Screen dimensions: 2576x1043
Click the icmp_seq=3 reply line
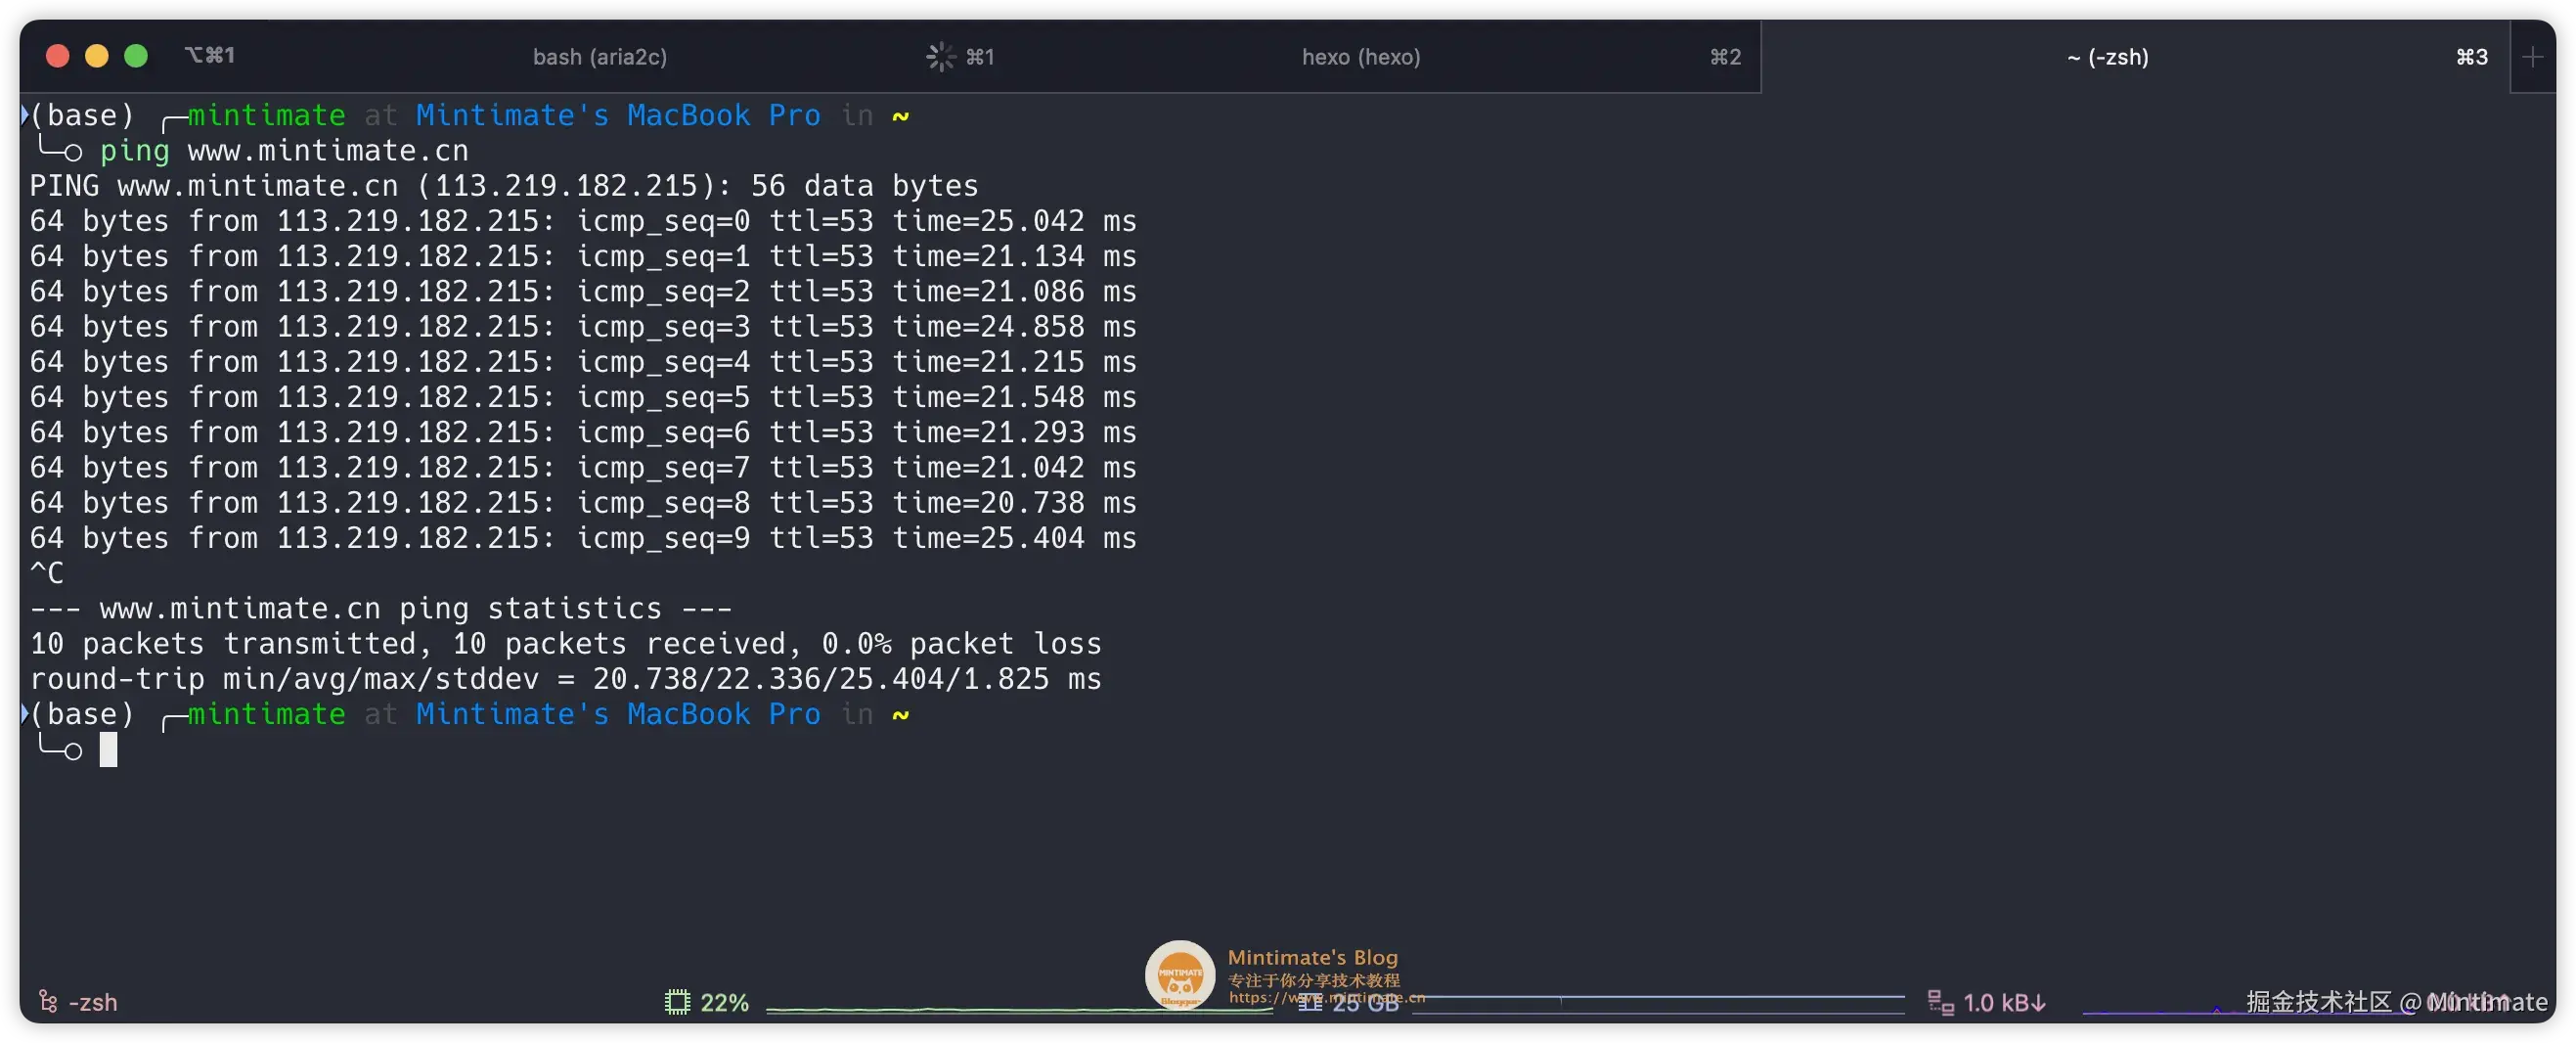coord(583,327)
